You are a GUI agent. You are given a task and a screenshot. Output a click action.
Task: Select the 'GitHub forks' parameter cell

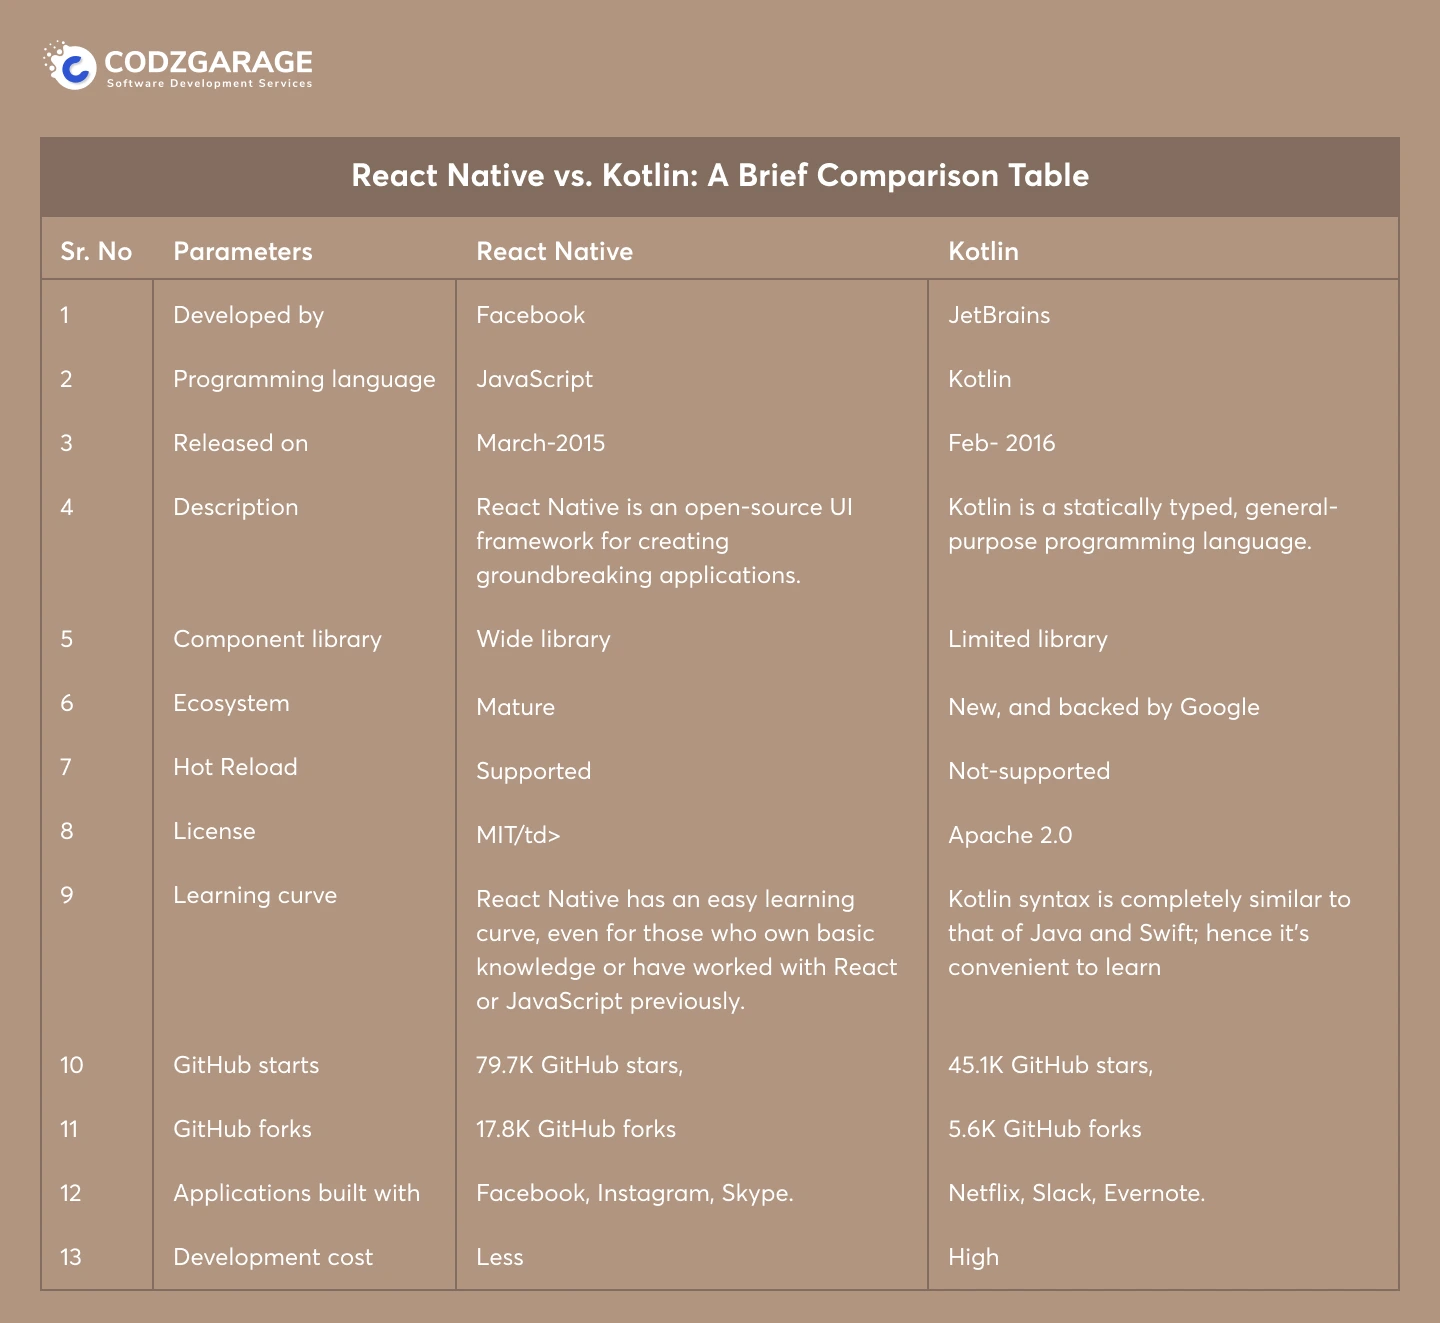[242, 1129]
